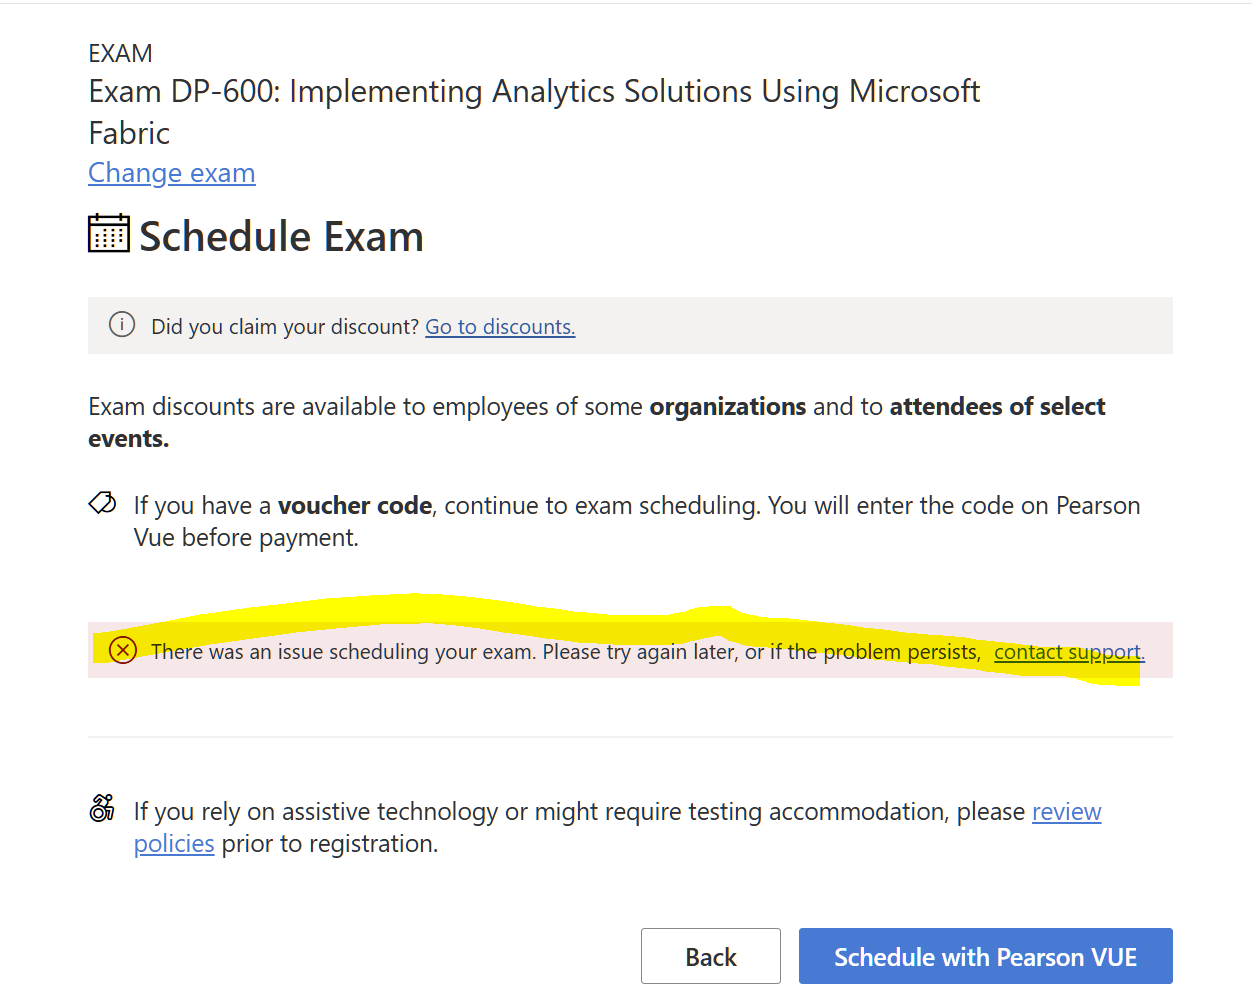
Task: Click the bold voucher code text
Action: [x=355, y=506]
